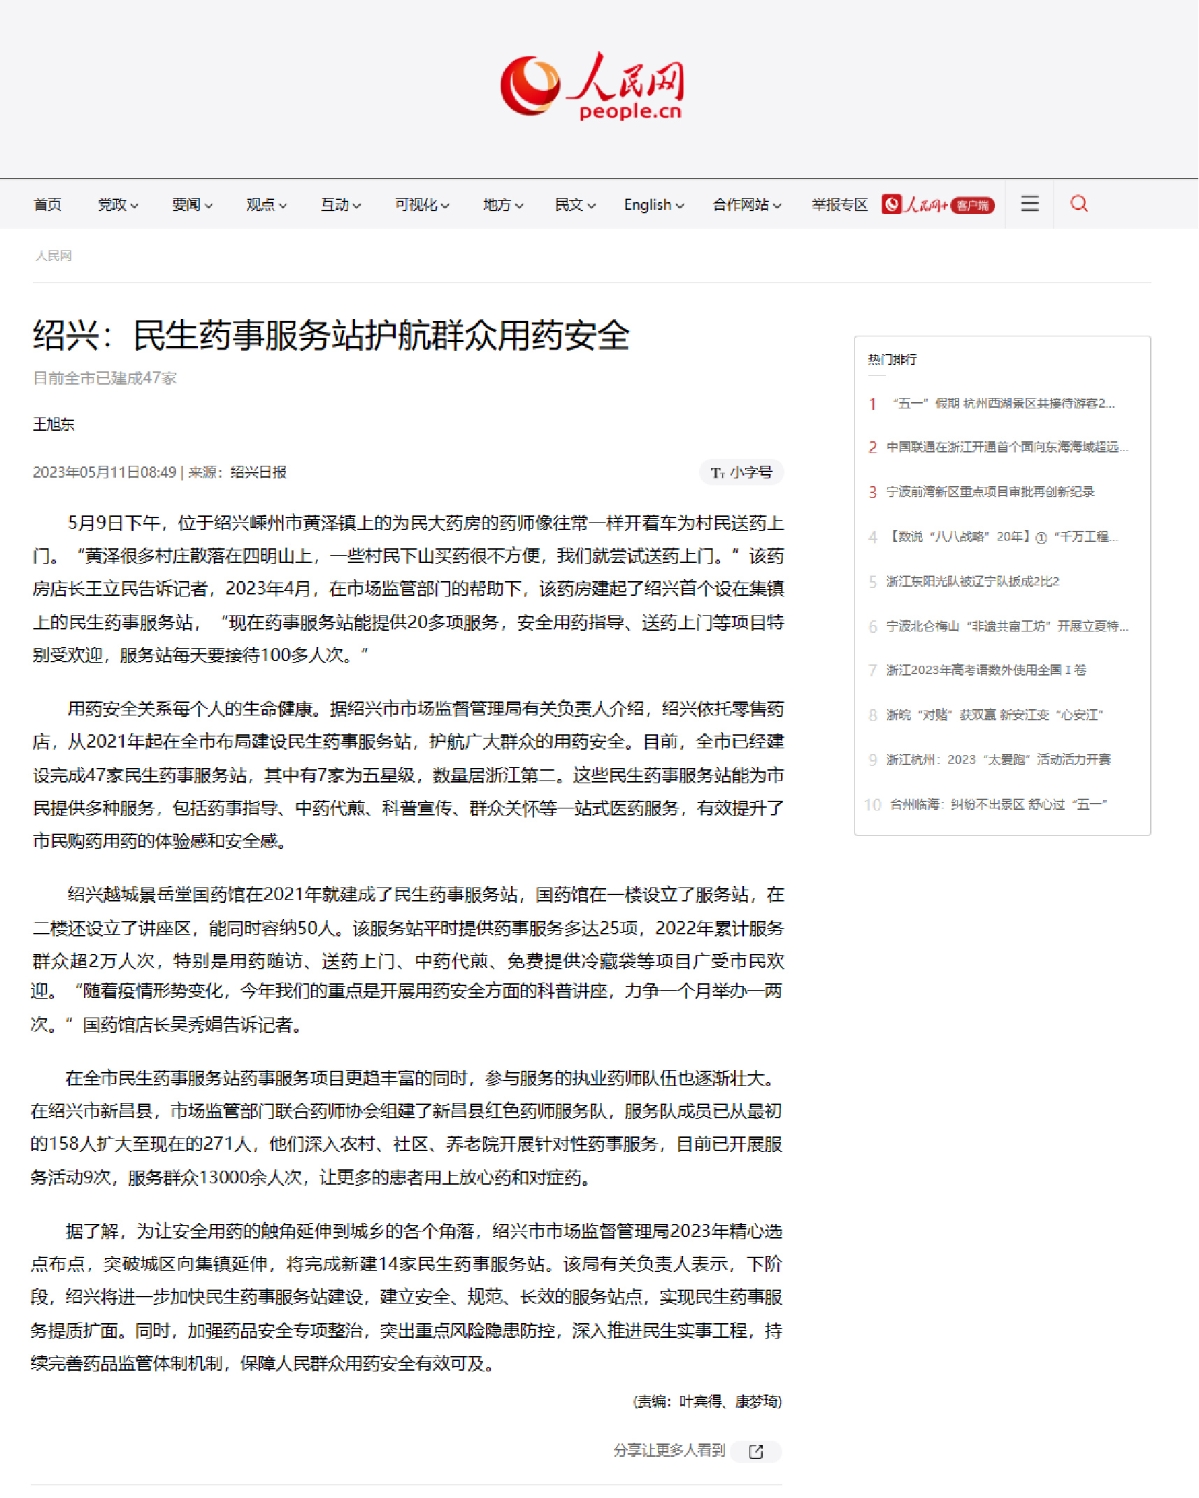Expand the 民文 dropdown menu
The height and width of the screenshot is (1498, 1199).
coord(575,205)
